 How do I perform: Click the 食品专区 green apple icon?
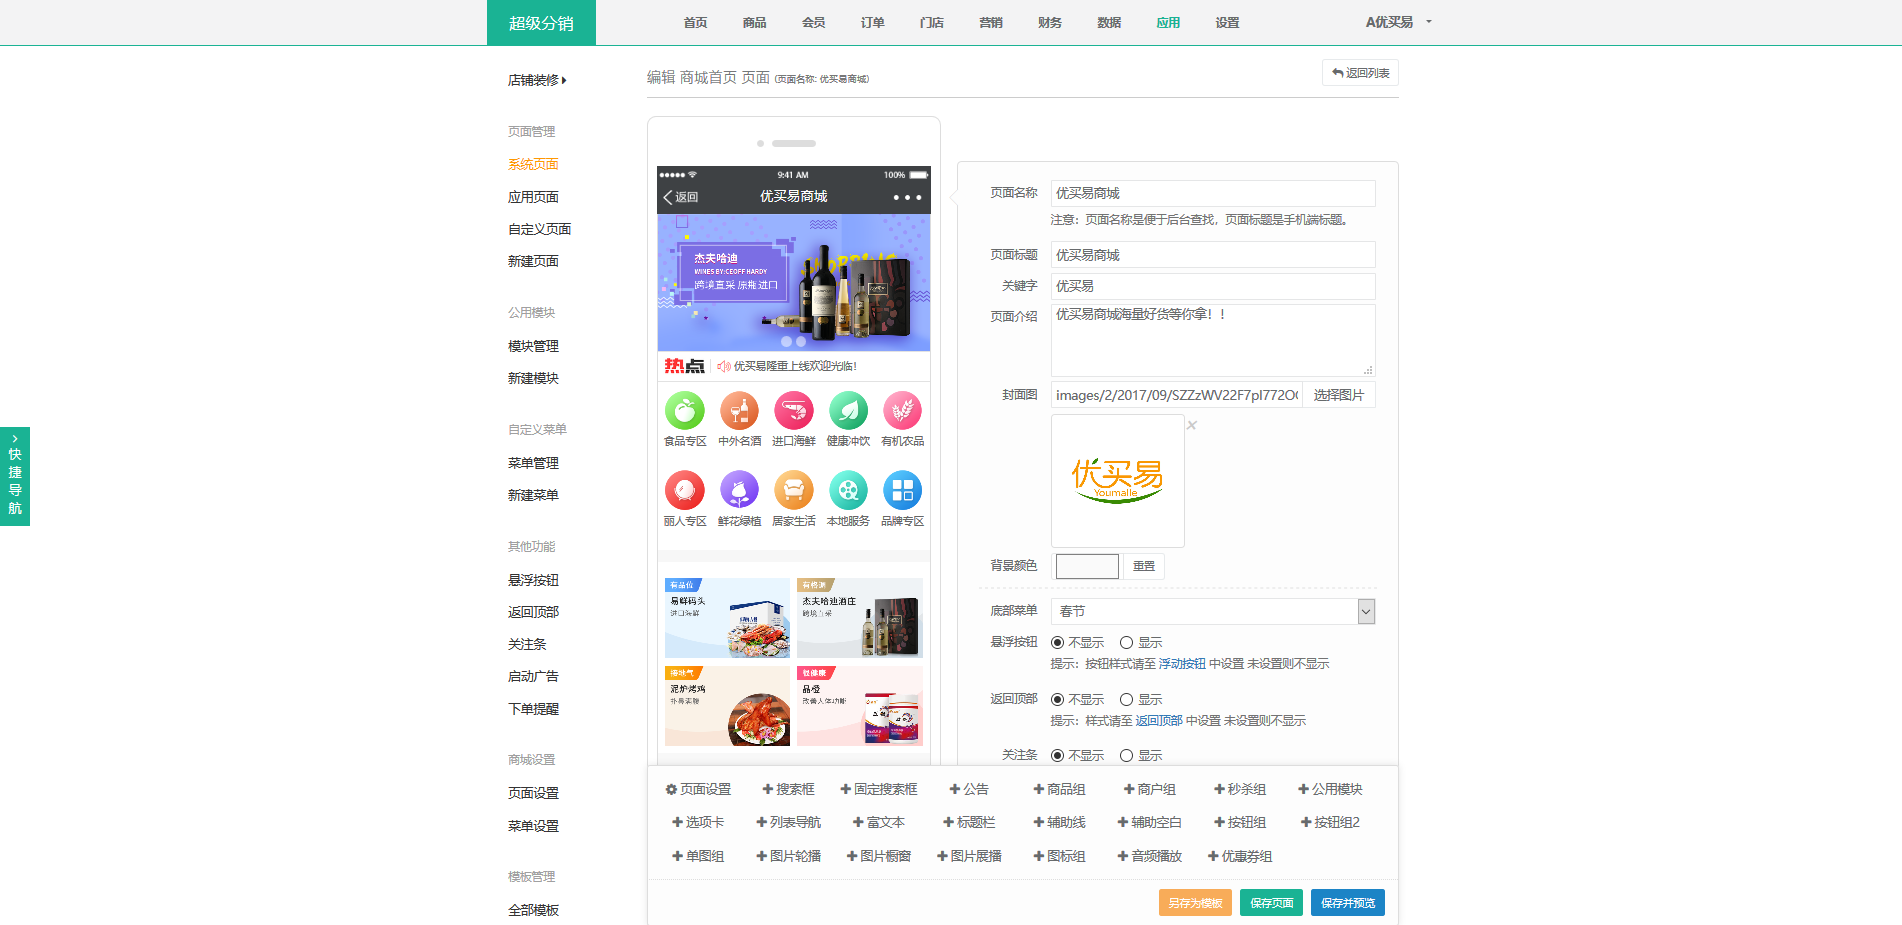coord(685,411)
